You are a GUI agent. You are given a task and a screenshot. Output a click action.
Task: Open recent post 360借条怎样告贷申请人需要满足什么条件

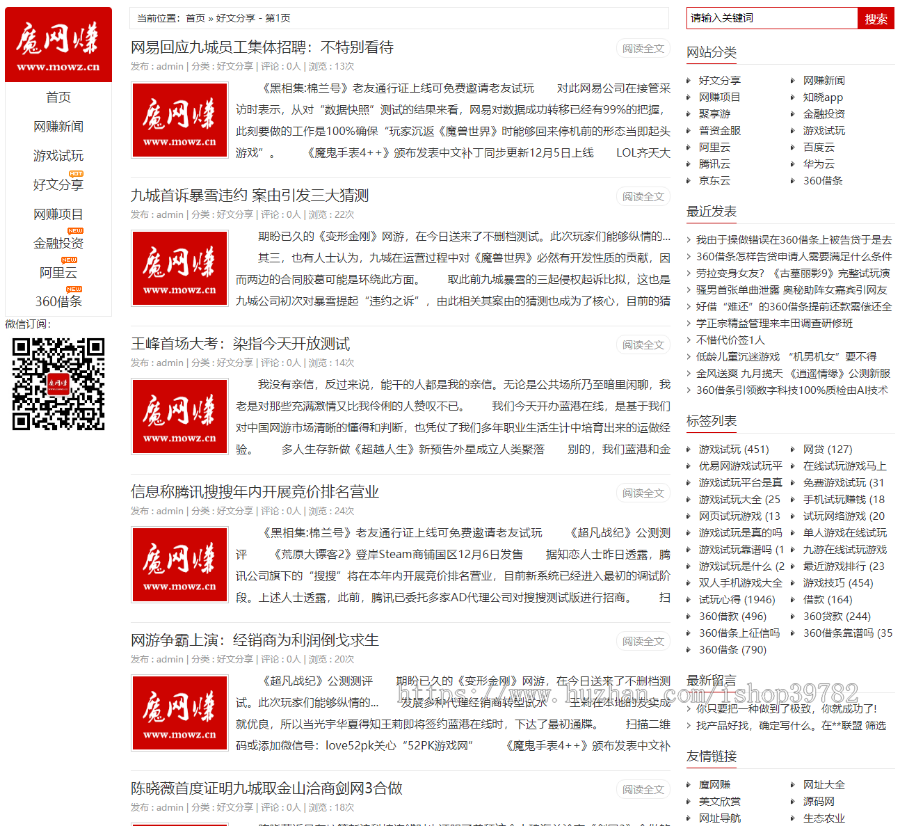pyautogui.click(x=794, y=257)
